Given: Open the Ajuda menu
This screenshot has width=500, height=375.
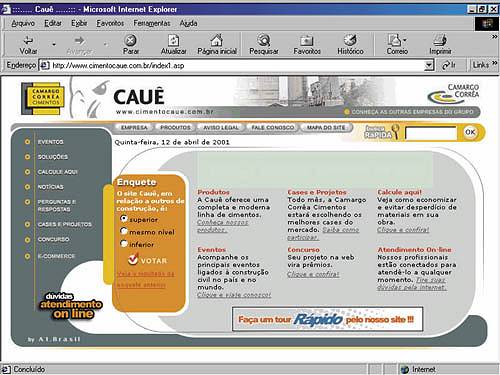Looking at the screenshot, I should click(x=188, y=23).
